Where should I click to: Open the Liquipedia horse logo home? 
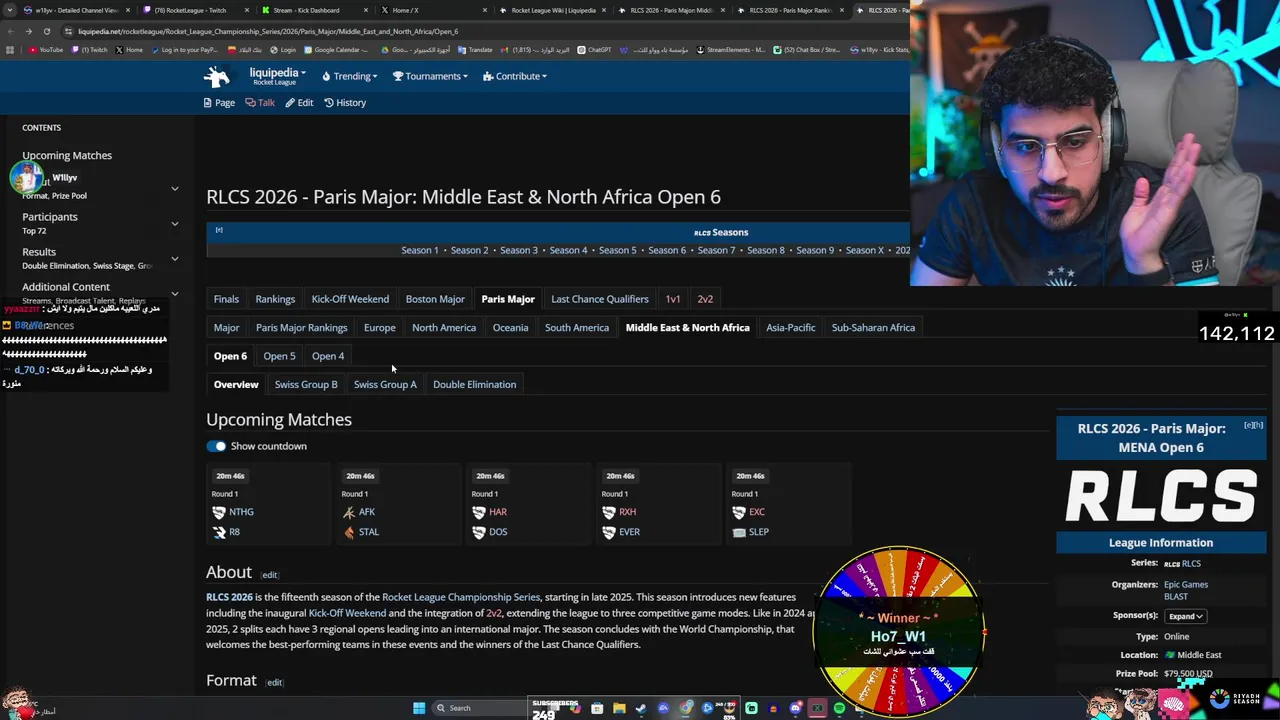pyautogui.click(x=216, y=76)
